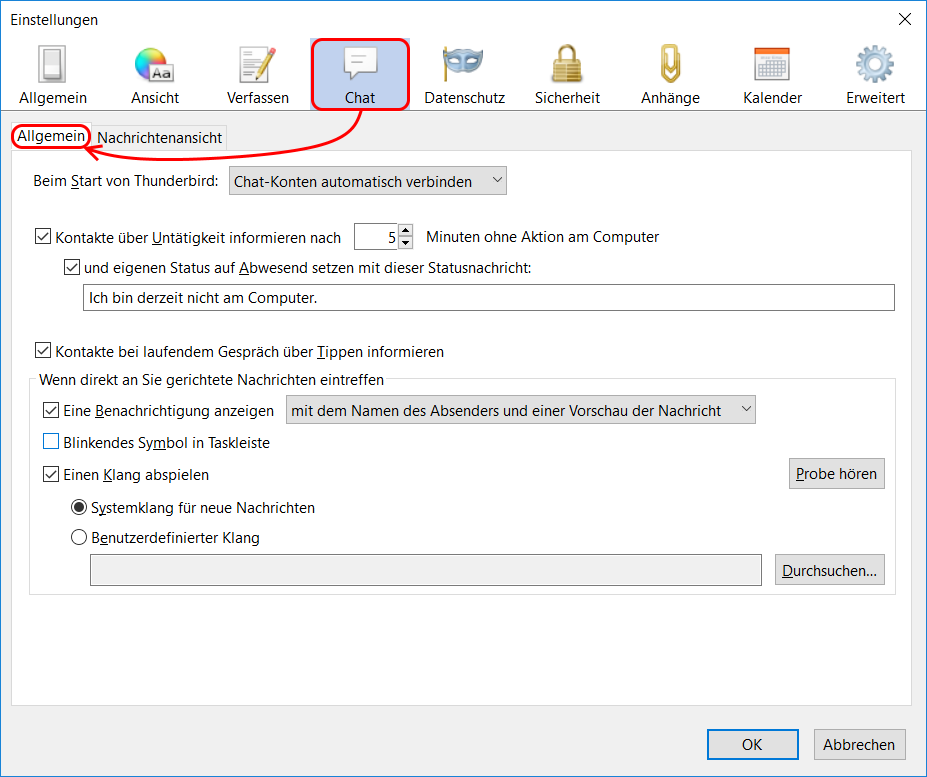Screen dimensions: 927x777
Task: Open the Anhänge paperclip category
Action: 670,75
